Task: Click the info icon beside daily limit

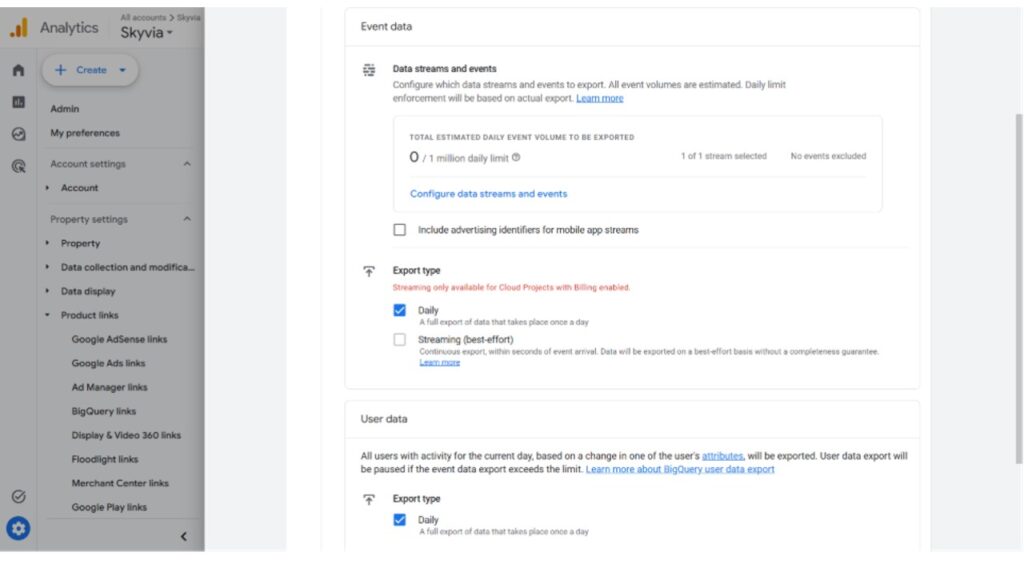Action: [516, 157]
